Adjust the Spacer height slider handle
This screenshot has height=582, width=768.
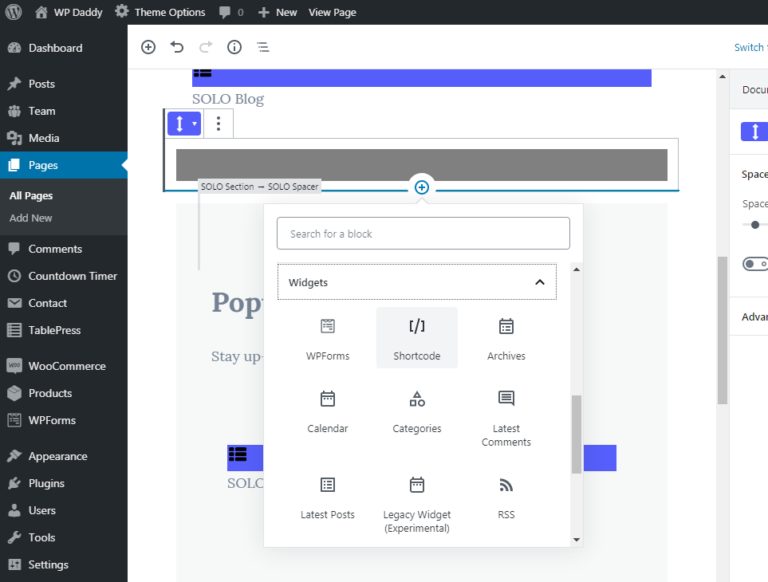click(755, 225)
